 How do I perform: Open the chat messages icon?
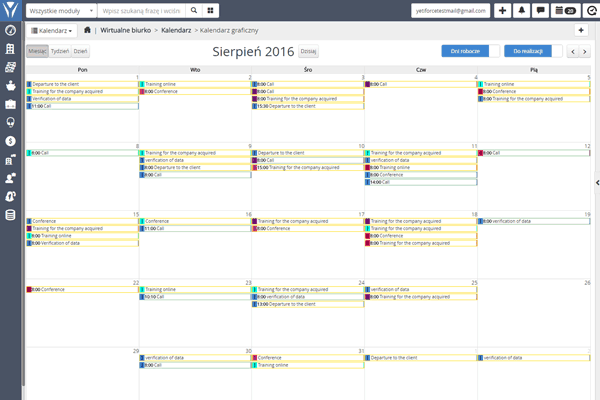[x=540, y=10]
